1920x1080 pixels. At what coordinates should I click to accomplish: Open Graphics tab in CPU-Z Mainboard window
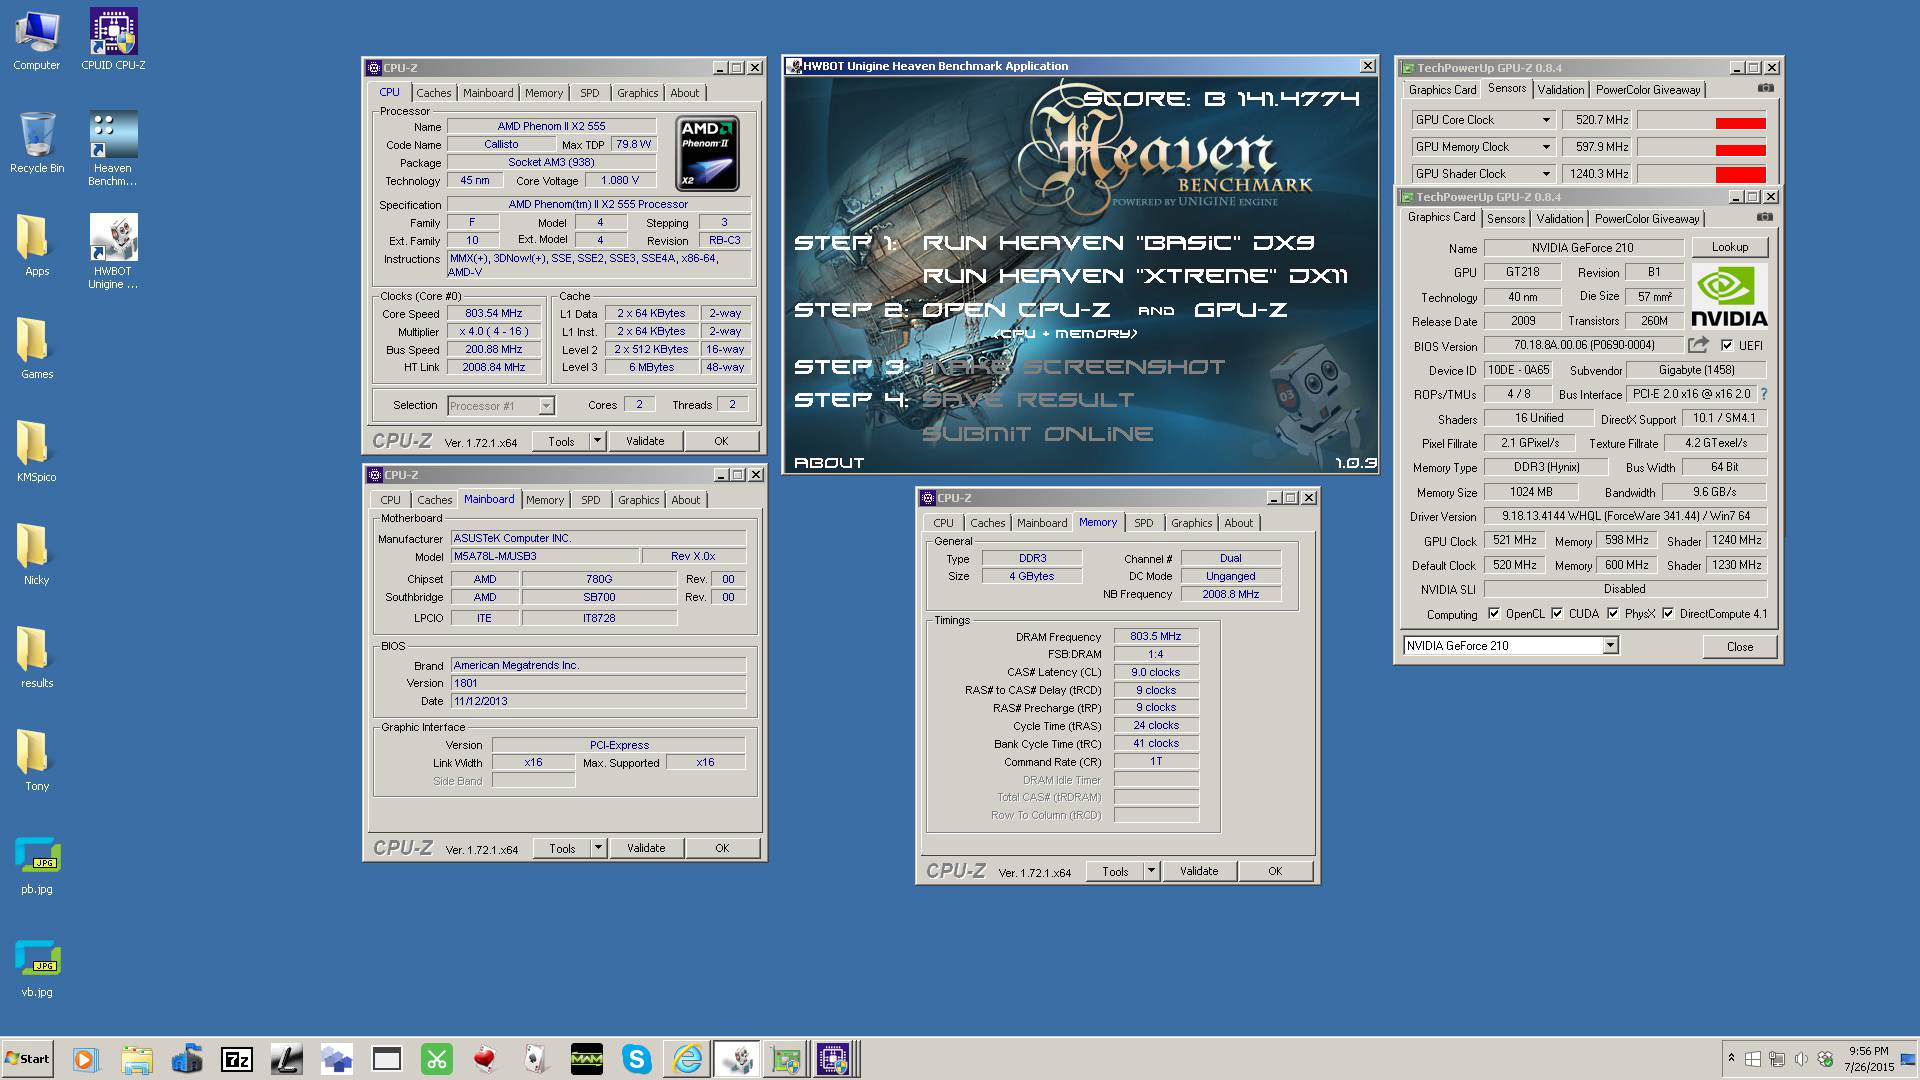pyautogui.click(x=639, y=500)
